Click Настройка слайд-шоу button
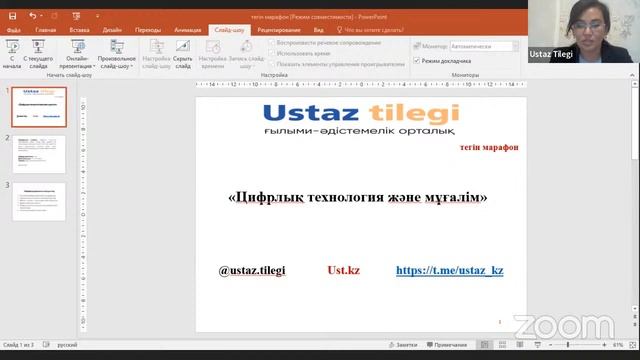The width and height of the screenshot is (640, 360). [x=156, y=54]
